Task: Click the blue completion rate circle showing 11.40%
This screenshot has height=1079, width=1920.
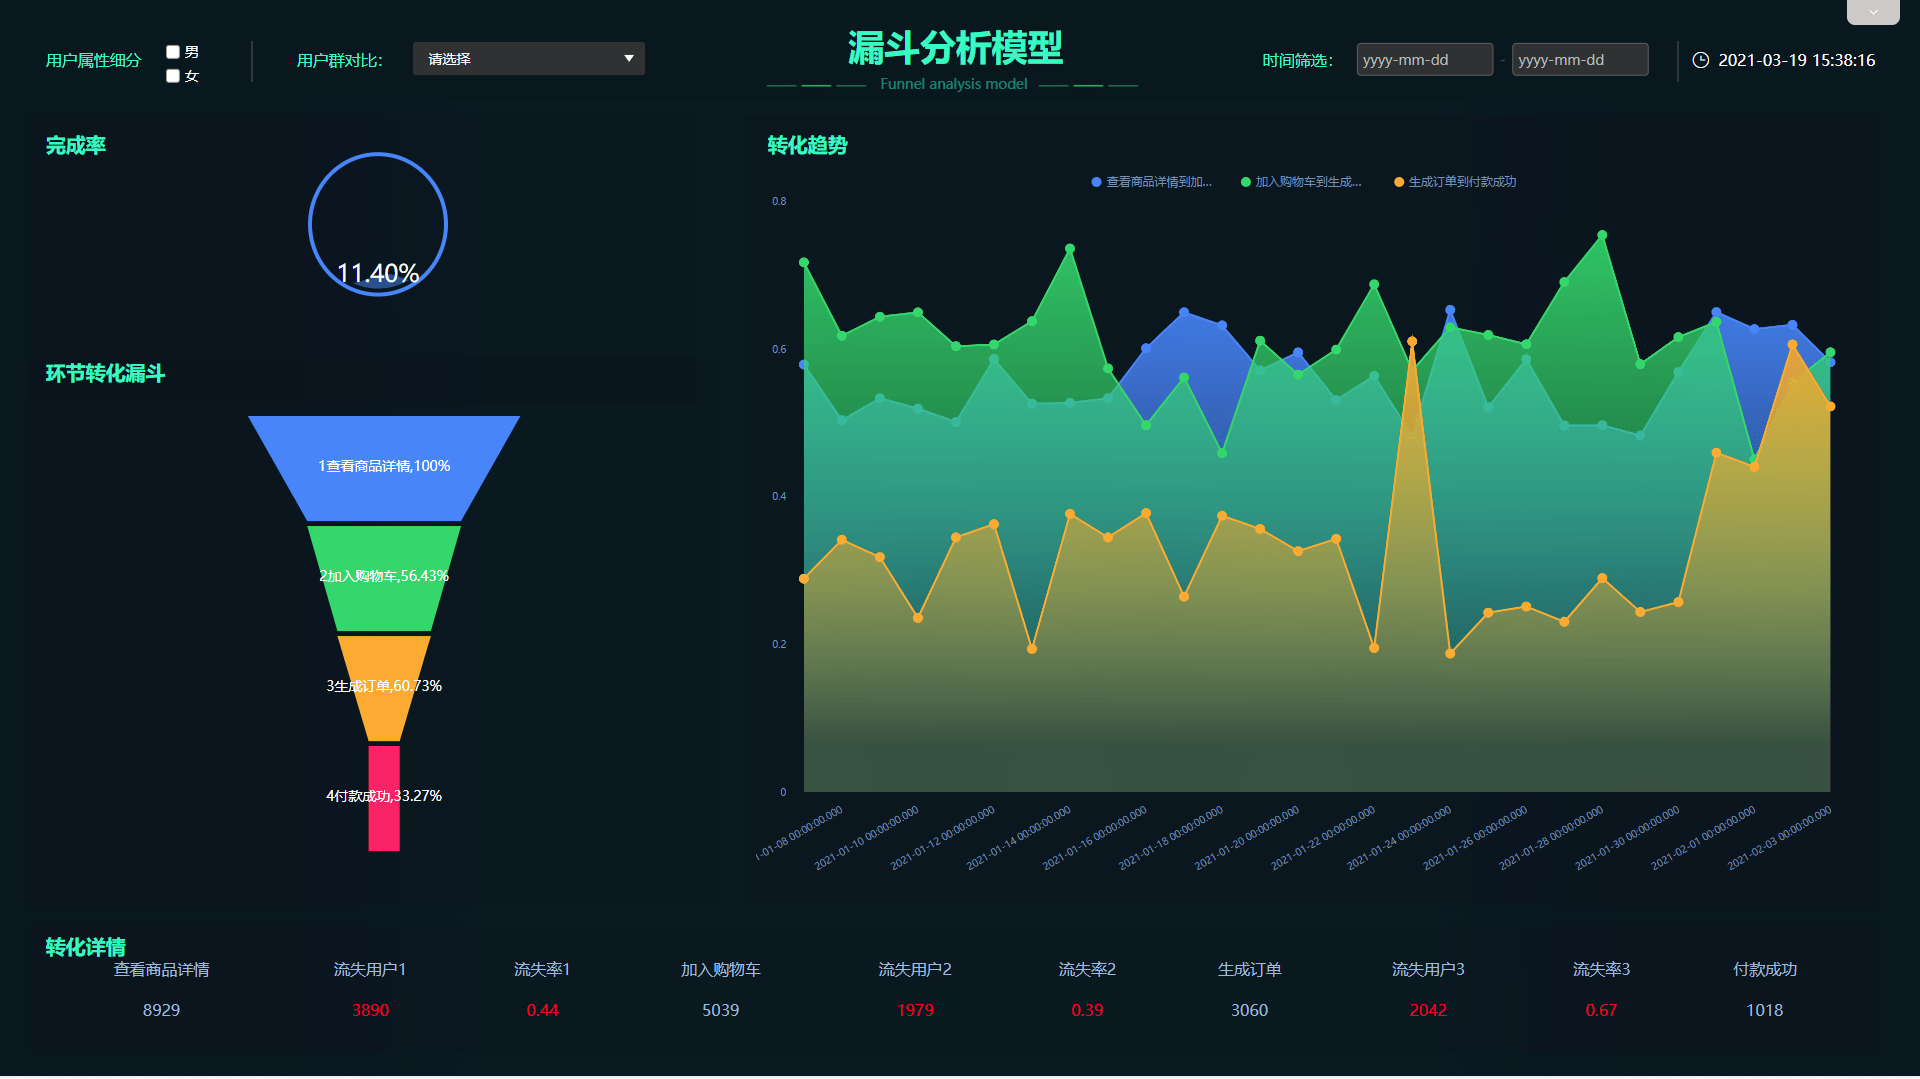Action: pos(378,223)
